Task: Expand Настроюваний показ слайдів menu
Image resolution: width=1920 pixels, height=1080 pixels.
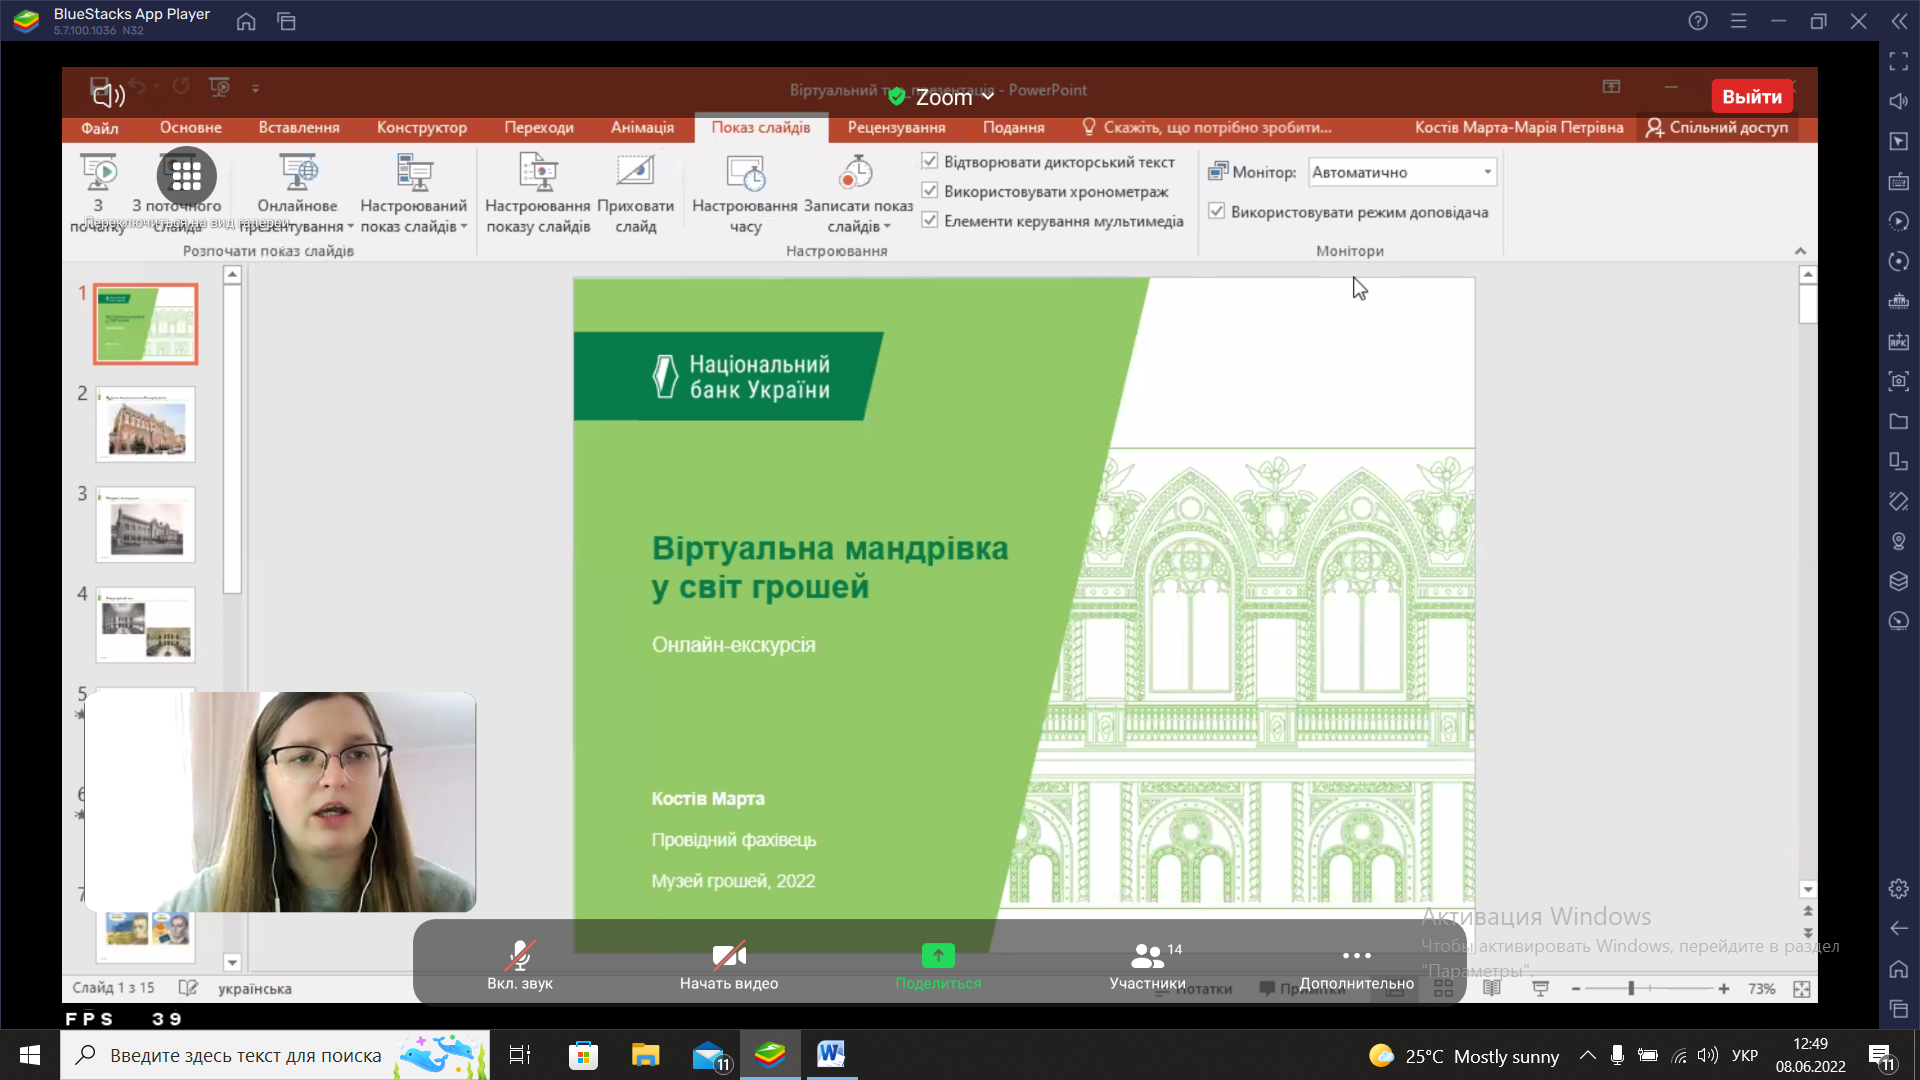Action: 414,193
